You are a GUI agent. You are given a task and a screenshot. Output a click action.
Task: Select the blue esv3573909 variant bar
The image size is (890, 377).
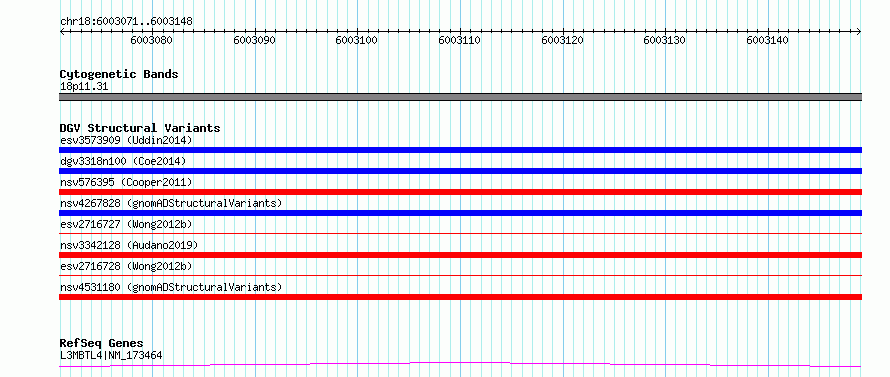[460, 150]
